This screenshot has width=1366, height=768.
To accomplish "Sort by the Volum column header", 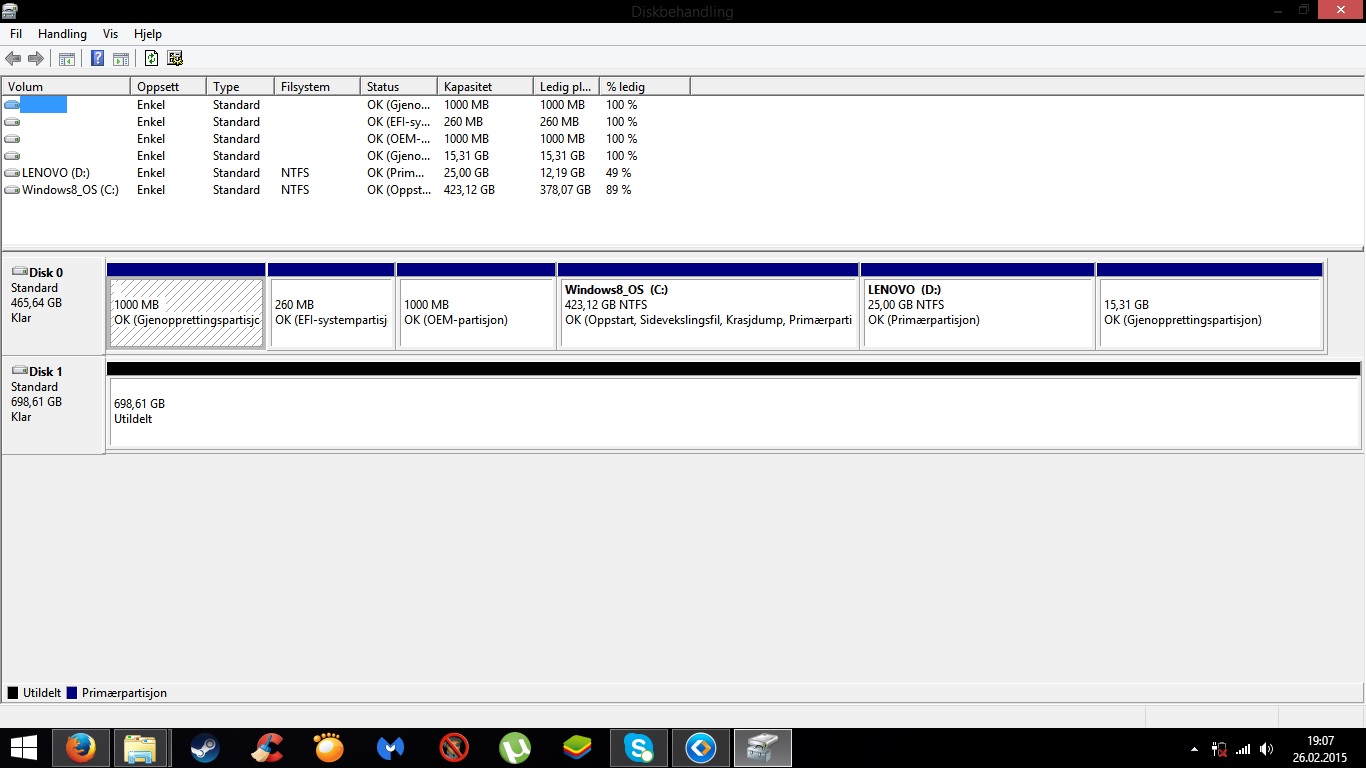I will click(x=66, y=87).
